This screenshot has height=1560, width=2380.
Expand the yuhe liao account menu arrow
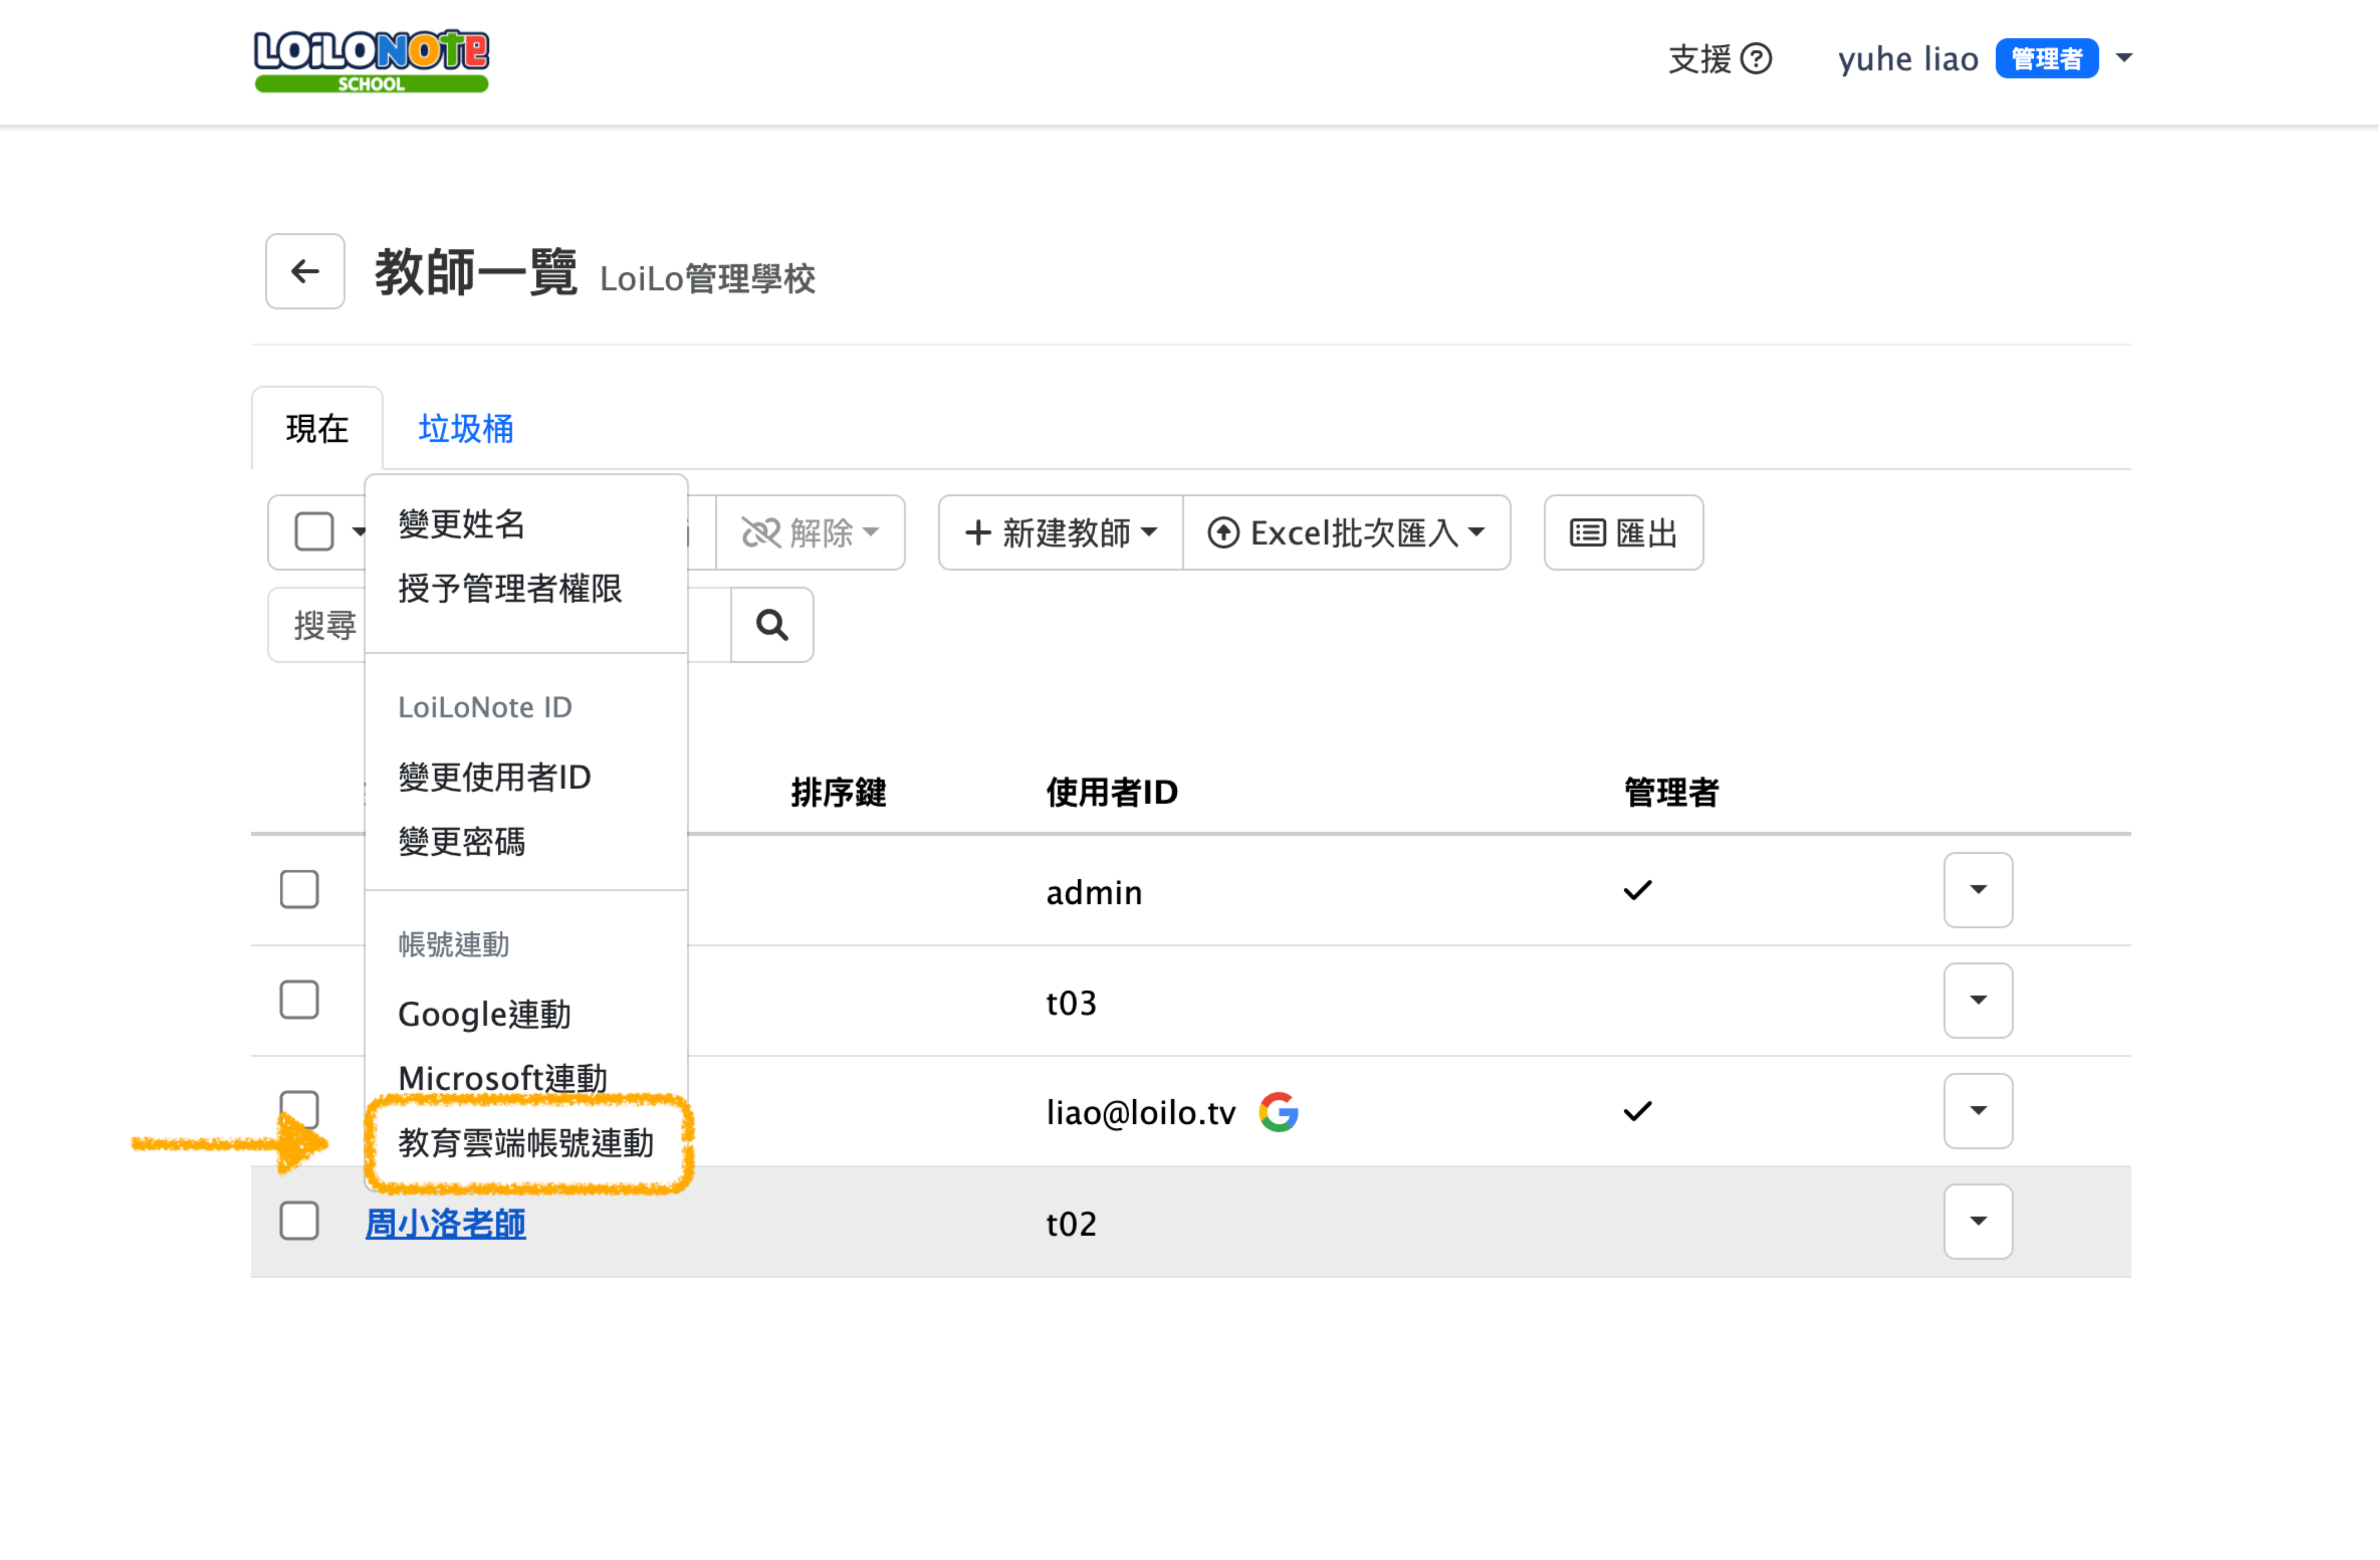(2125, 58)
